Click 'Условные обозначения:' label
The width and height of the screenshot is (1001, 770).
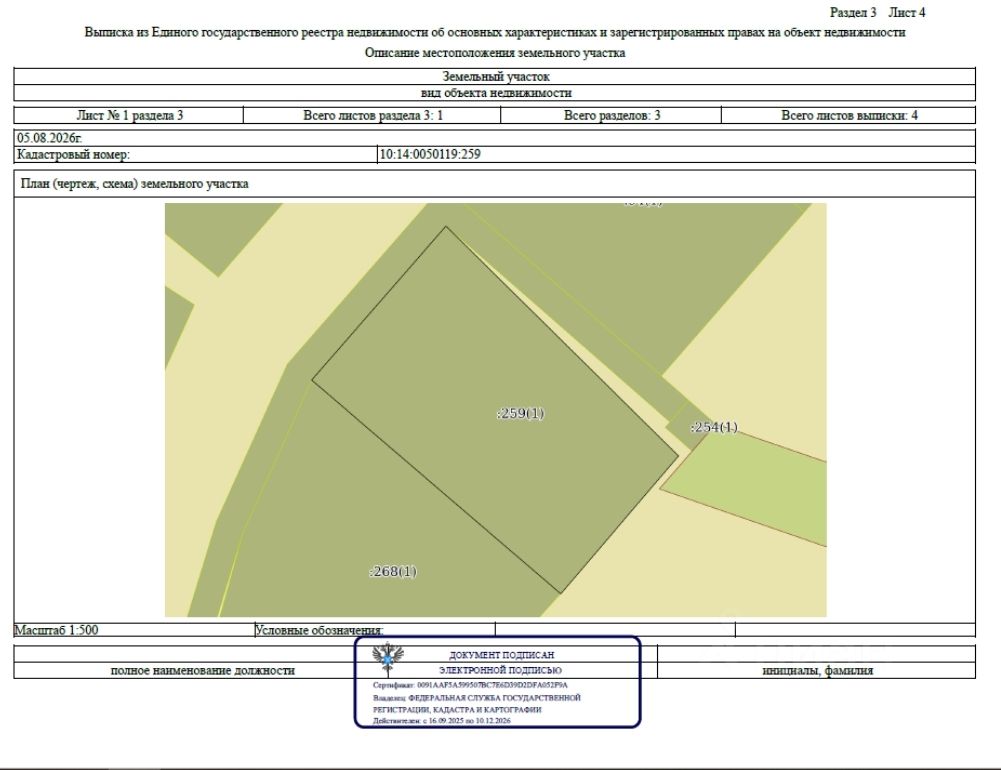pyautogui.click(x=319, y=631)
